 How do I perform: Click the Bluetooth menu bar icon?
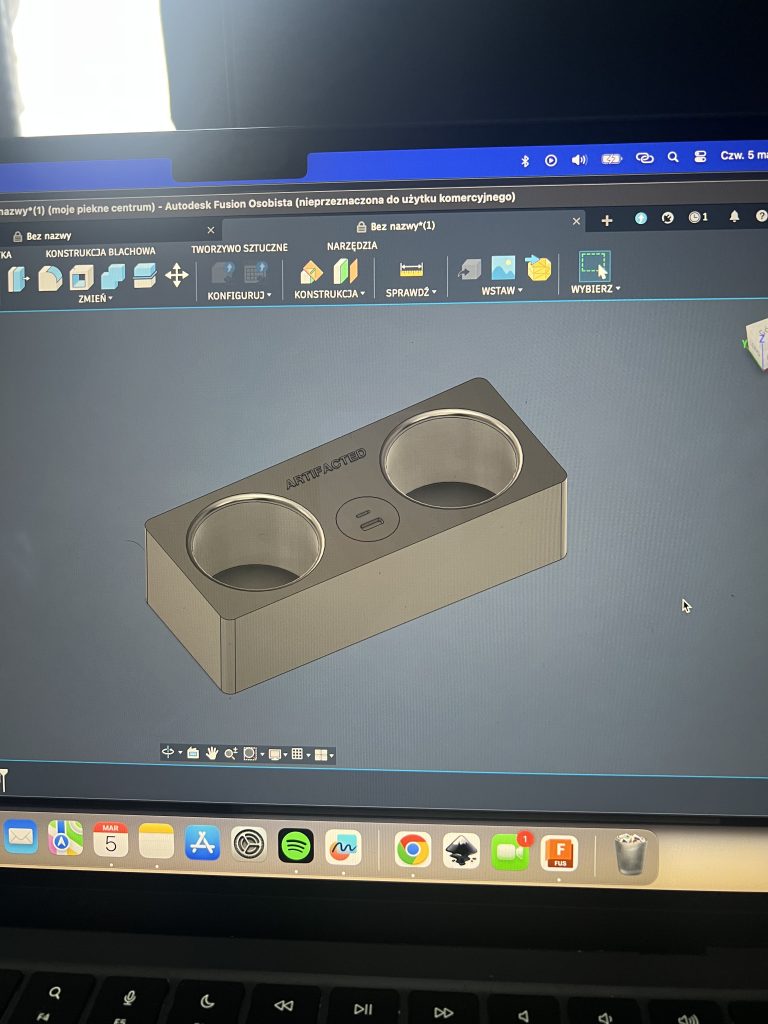click(525, 161)
